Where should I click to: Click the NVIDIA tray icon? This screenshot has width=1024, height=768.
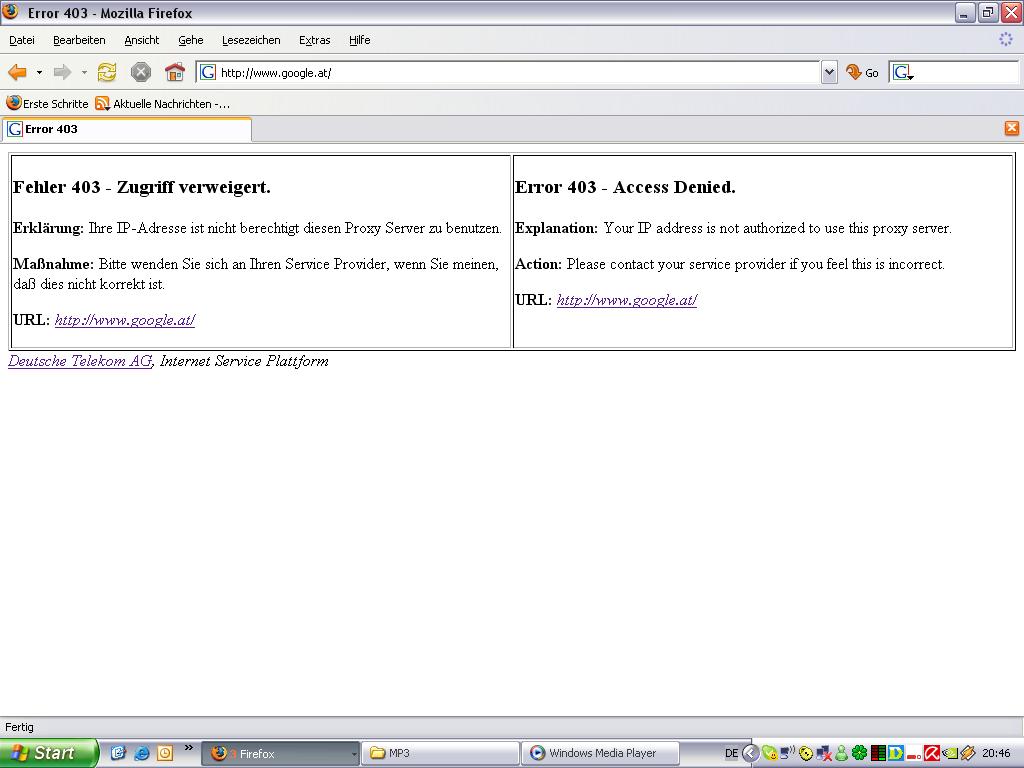950,754
